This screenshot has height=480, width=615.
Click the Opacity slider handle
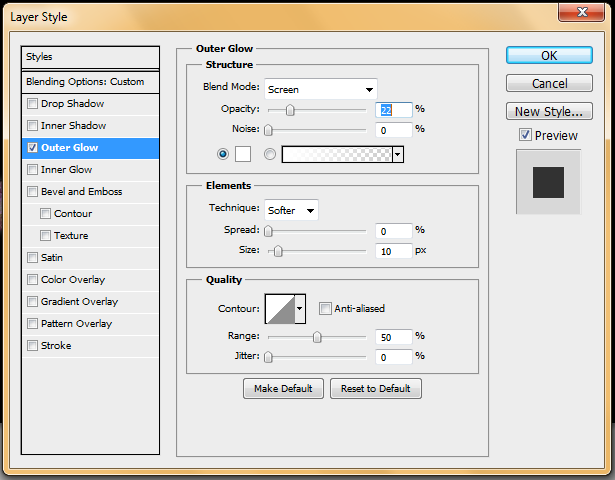tap(290, 110)
